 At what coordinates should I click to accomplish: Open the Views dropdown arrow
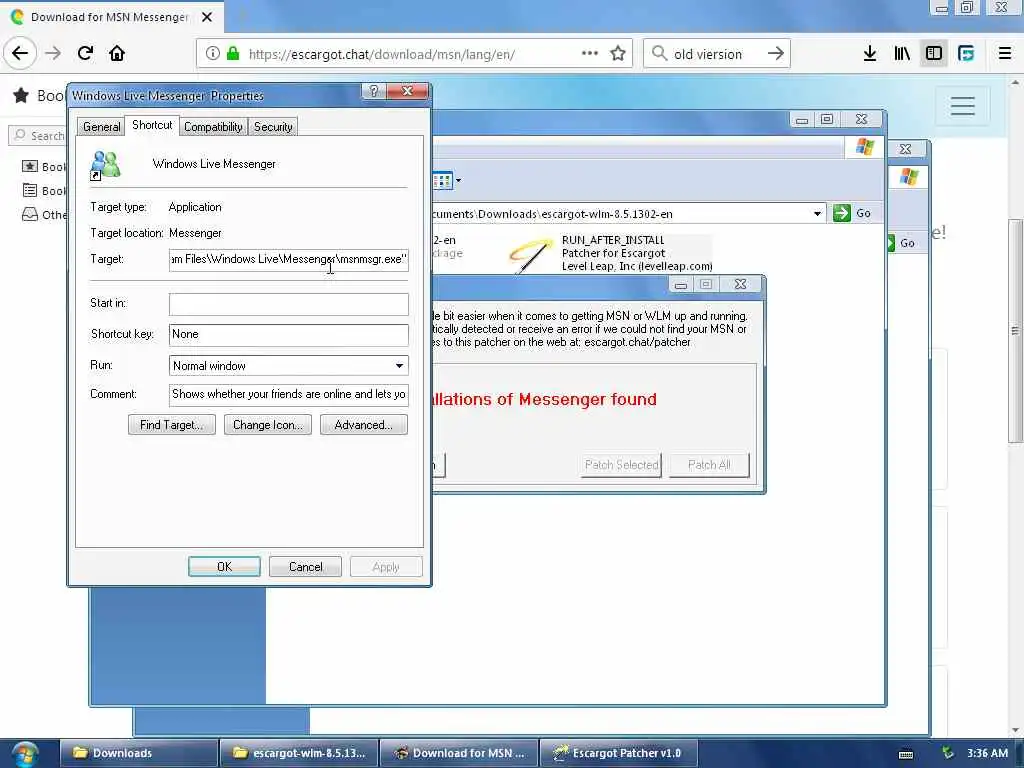click(458, 181)
